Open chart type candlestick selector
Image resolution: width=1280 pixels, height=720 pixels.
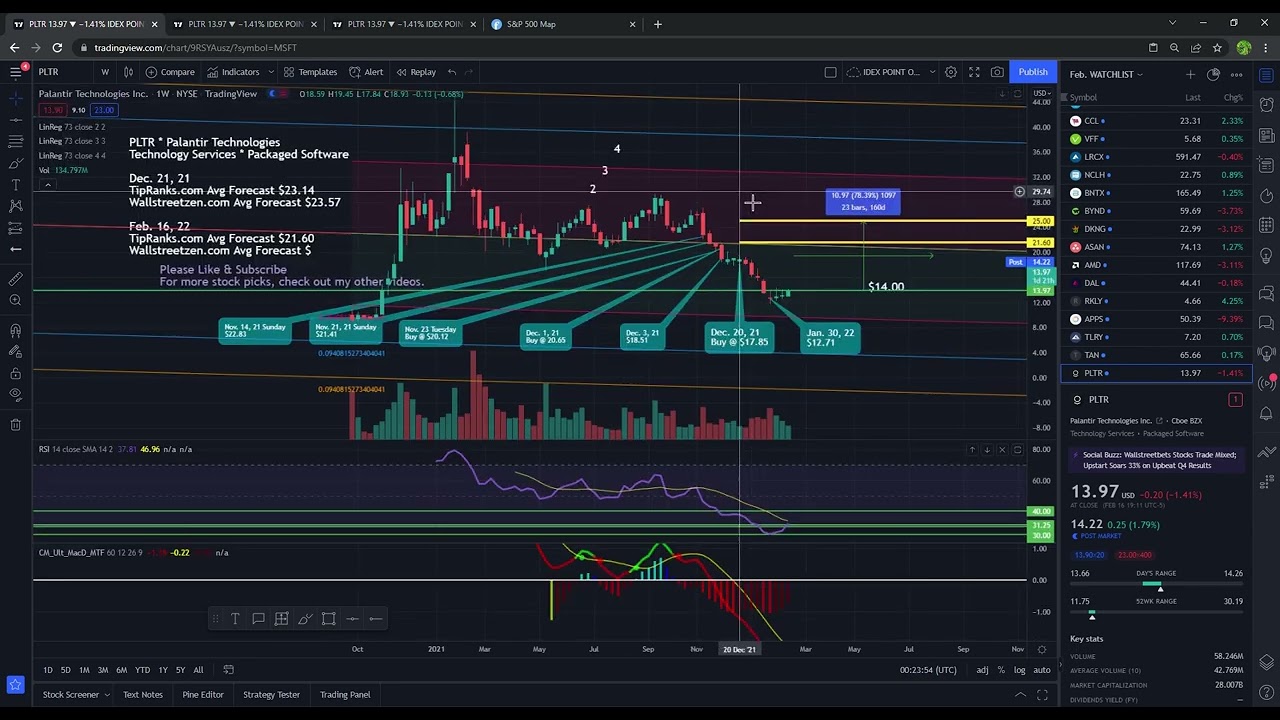(128, 72)
